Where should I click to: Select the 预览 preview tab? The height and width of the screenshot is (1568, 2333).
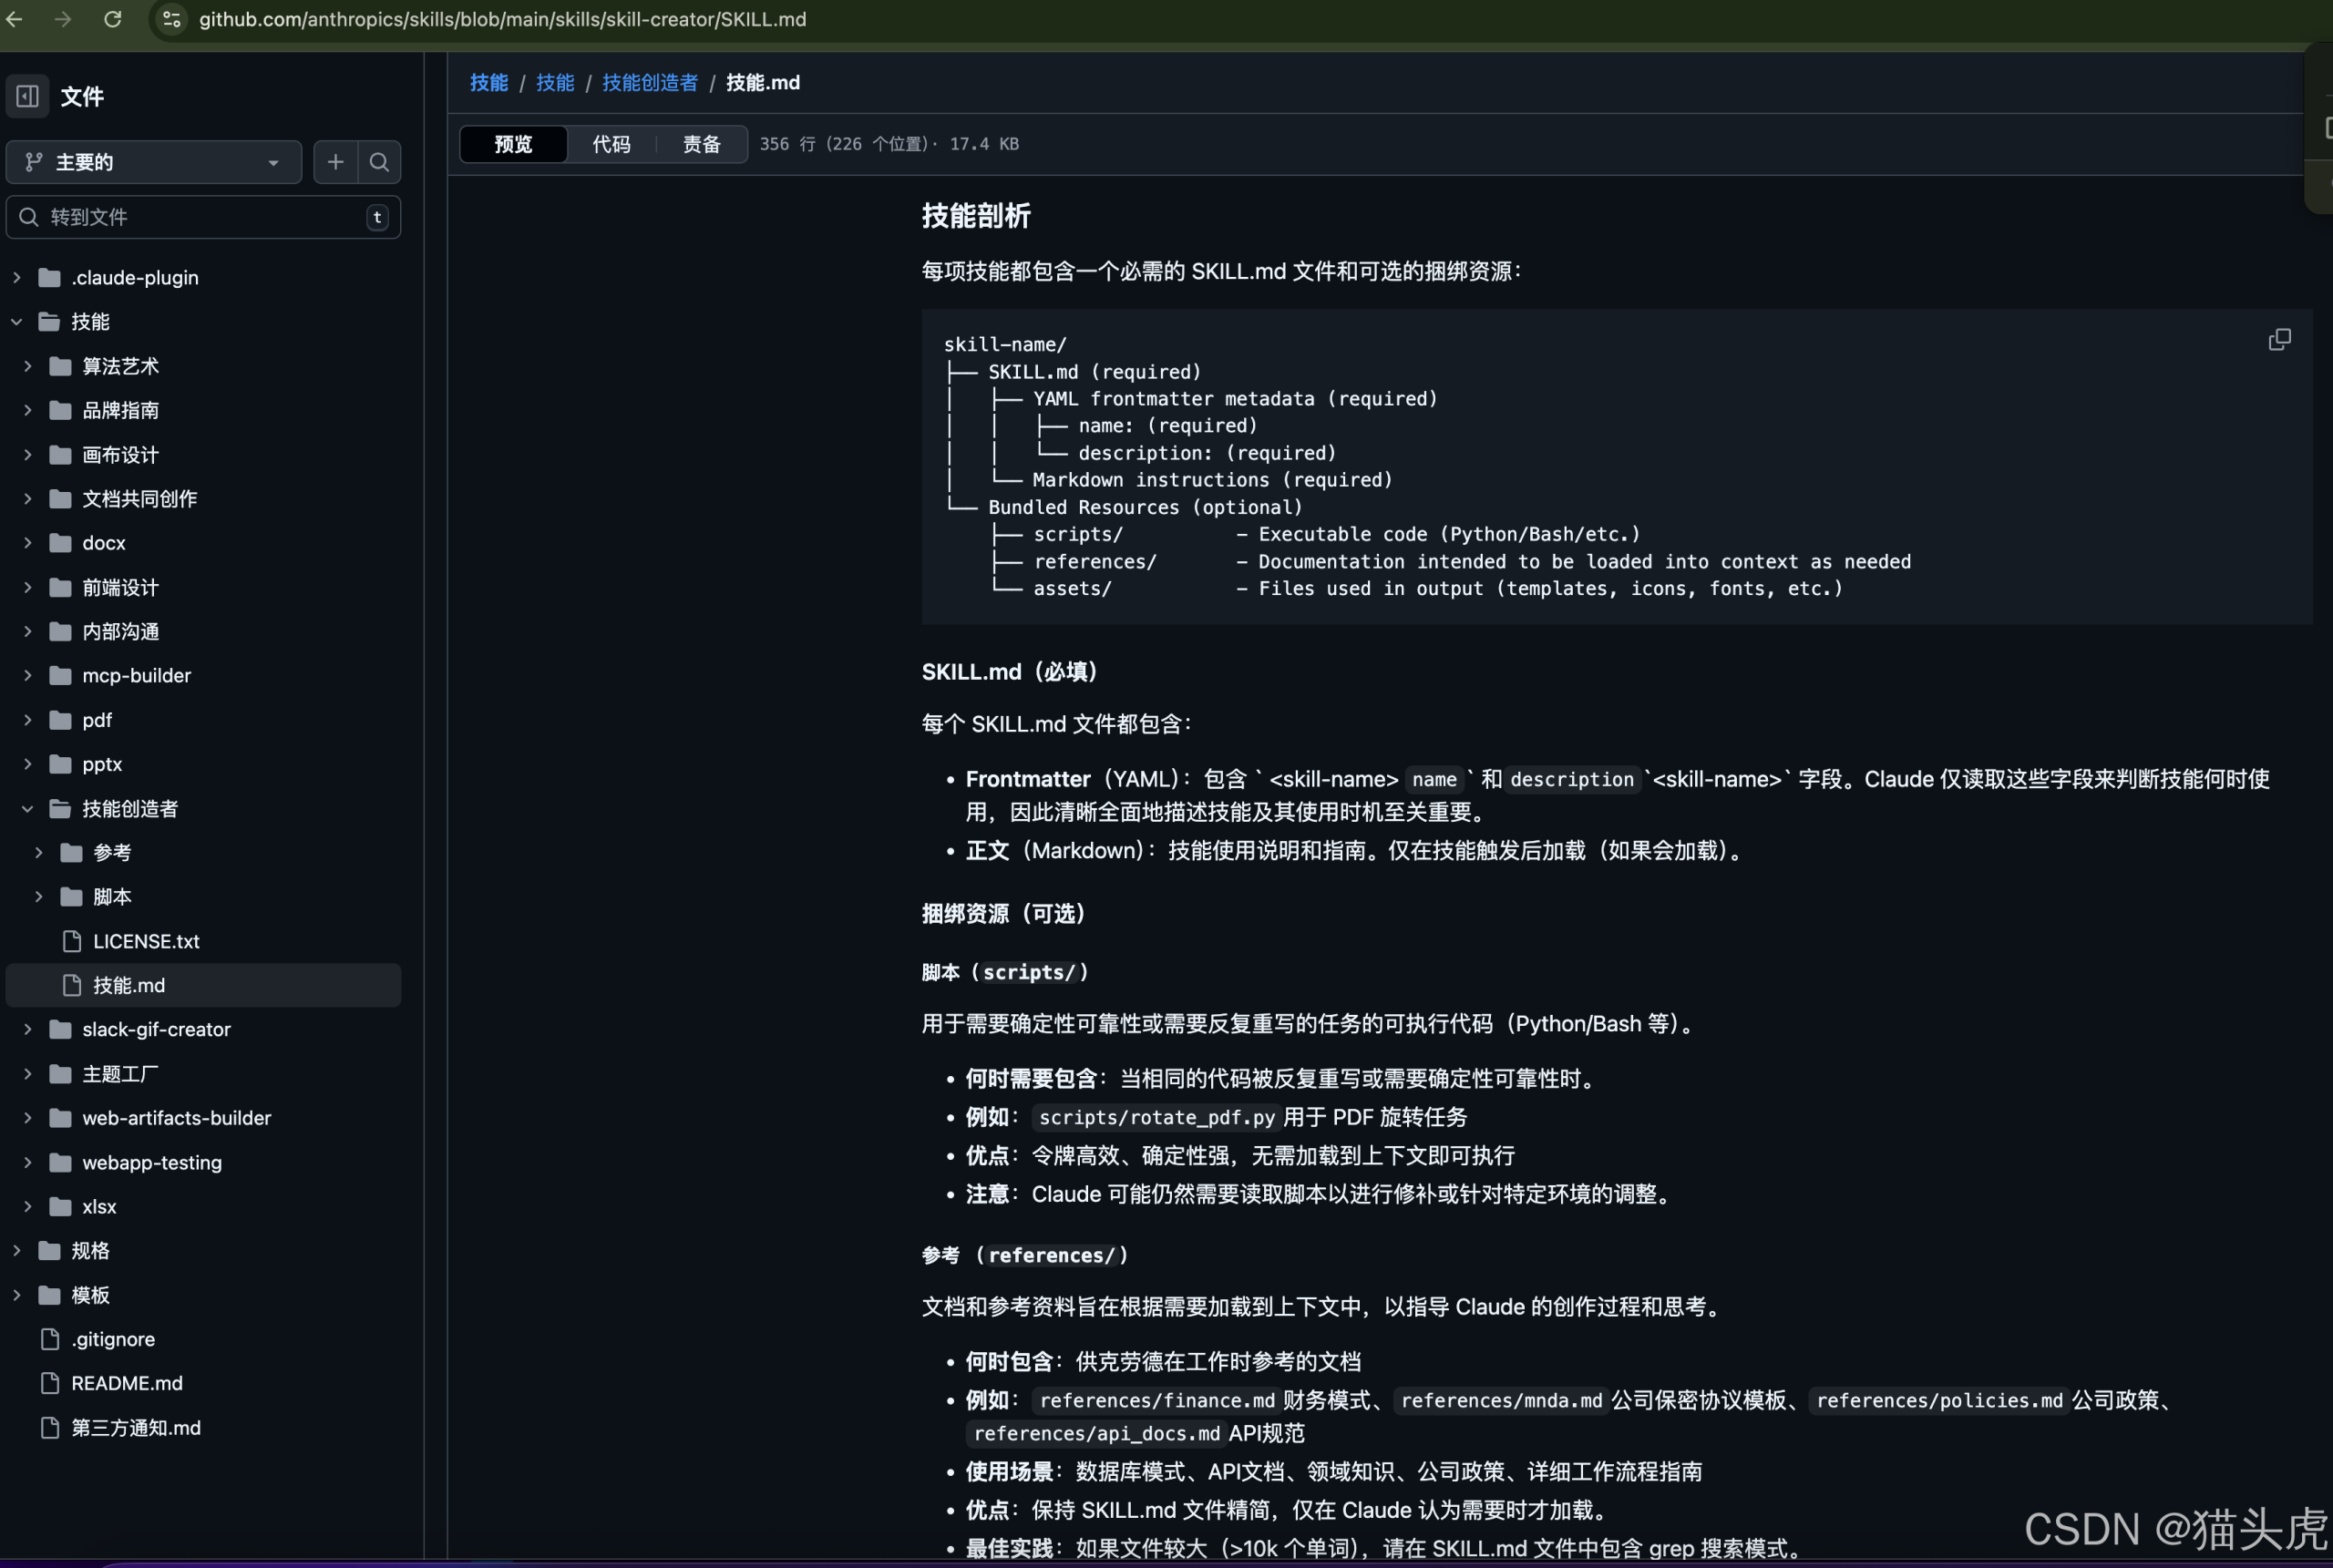tap(513, 144)
